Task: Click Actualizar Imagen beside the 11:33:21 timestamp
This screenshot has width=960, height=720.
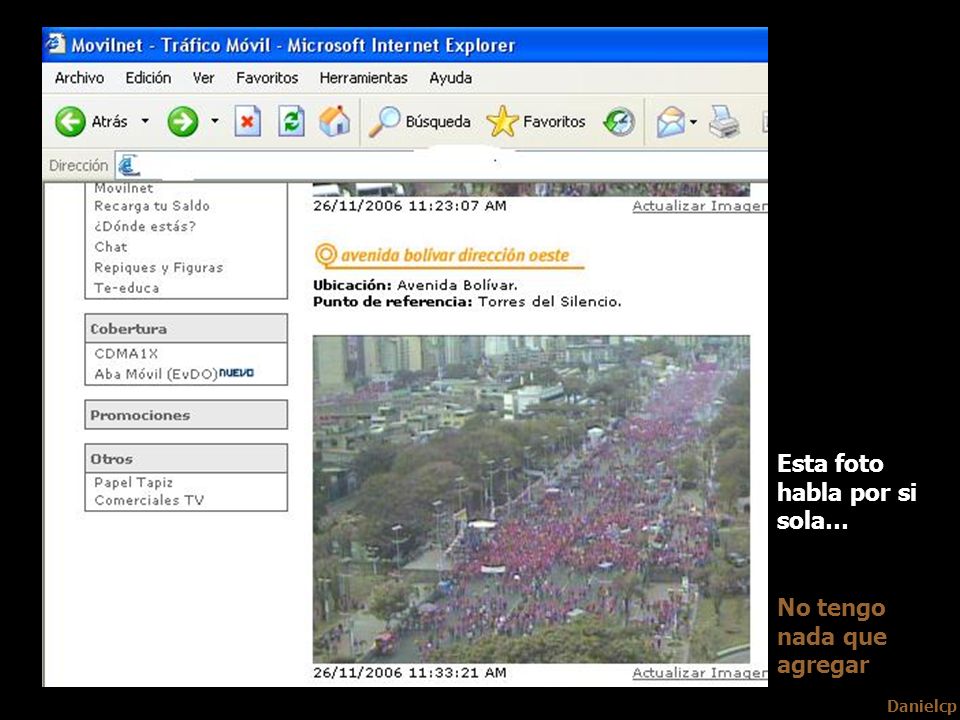Action: (x=700, y=673)
